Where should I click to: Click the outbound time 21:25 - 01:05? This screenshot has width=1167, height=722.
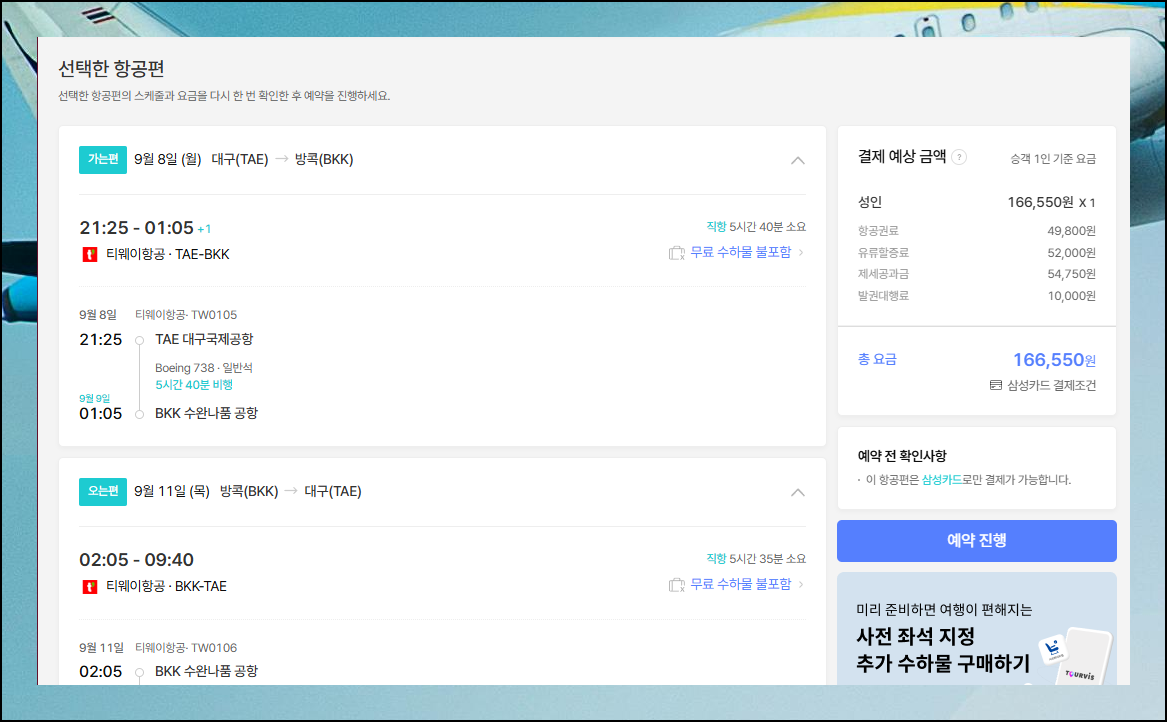pyautogui.click(x=136, y=228)
